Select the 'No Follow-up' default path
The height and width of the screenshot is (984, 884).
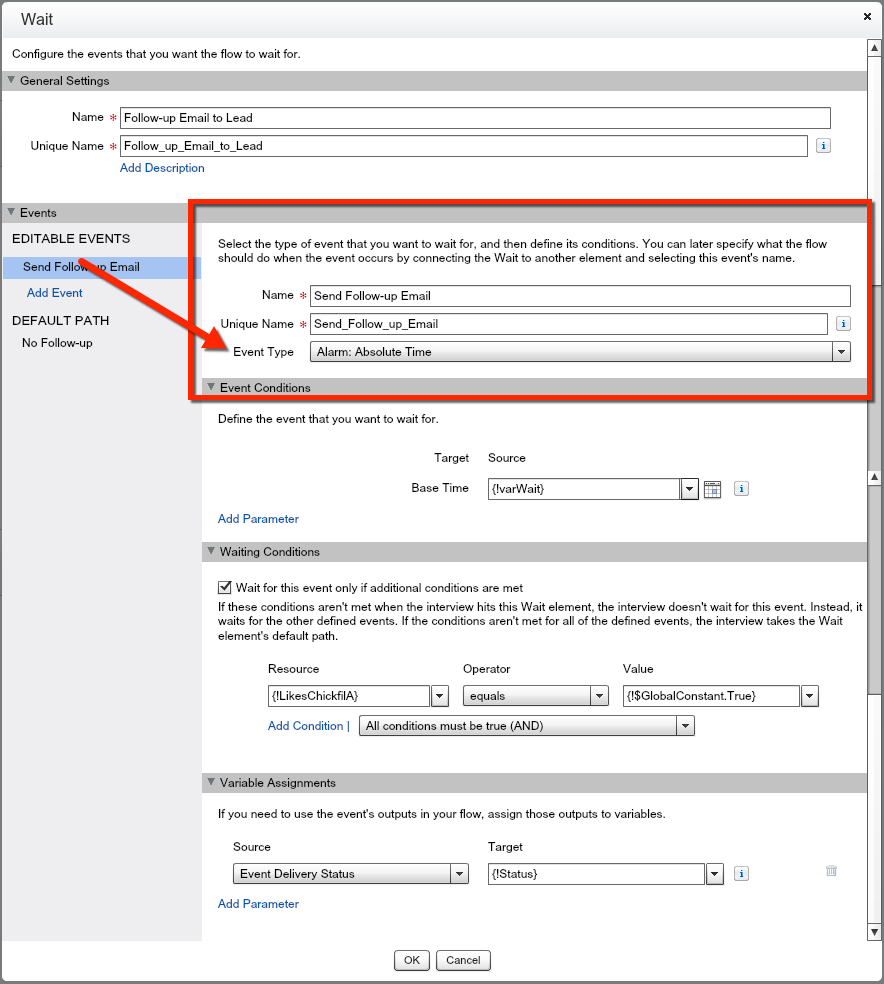click(x=57, y=343)
